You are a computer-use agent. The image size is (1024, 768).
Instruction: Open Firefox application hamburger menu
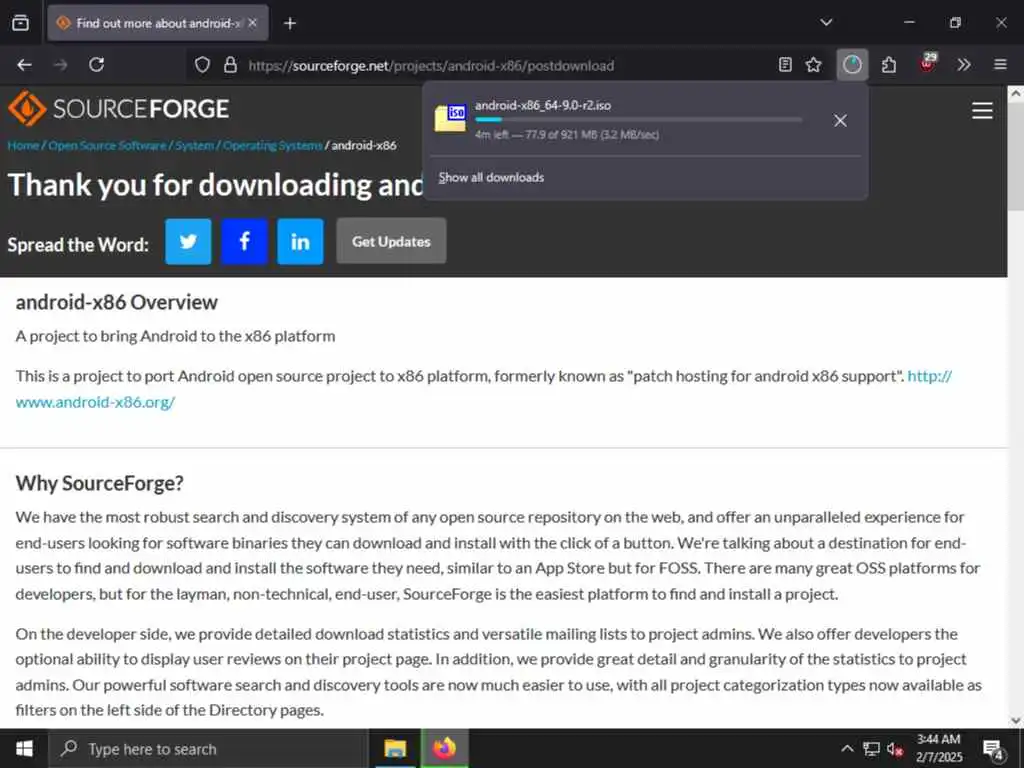[x=1000, y=65]
